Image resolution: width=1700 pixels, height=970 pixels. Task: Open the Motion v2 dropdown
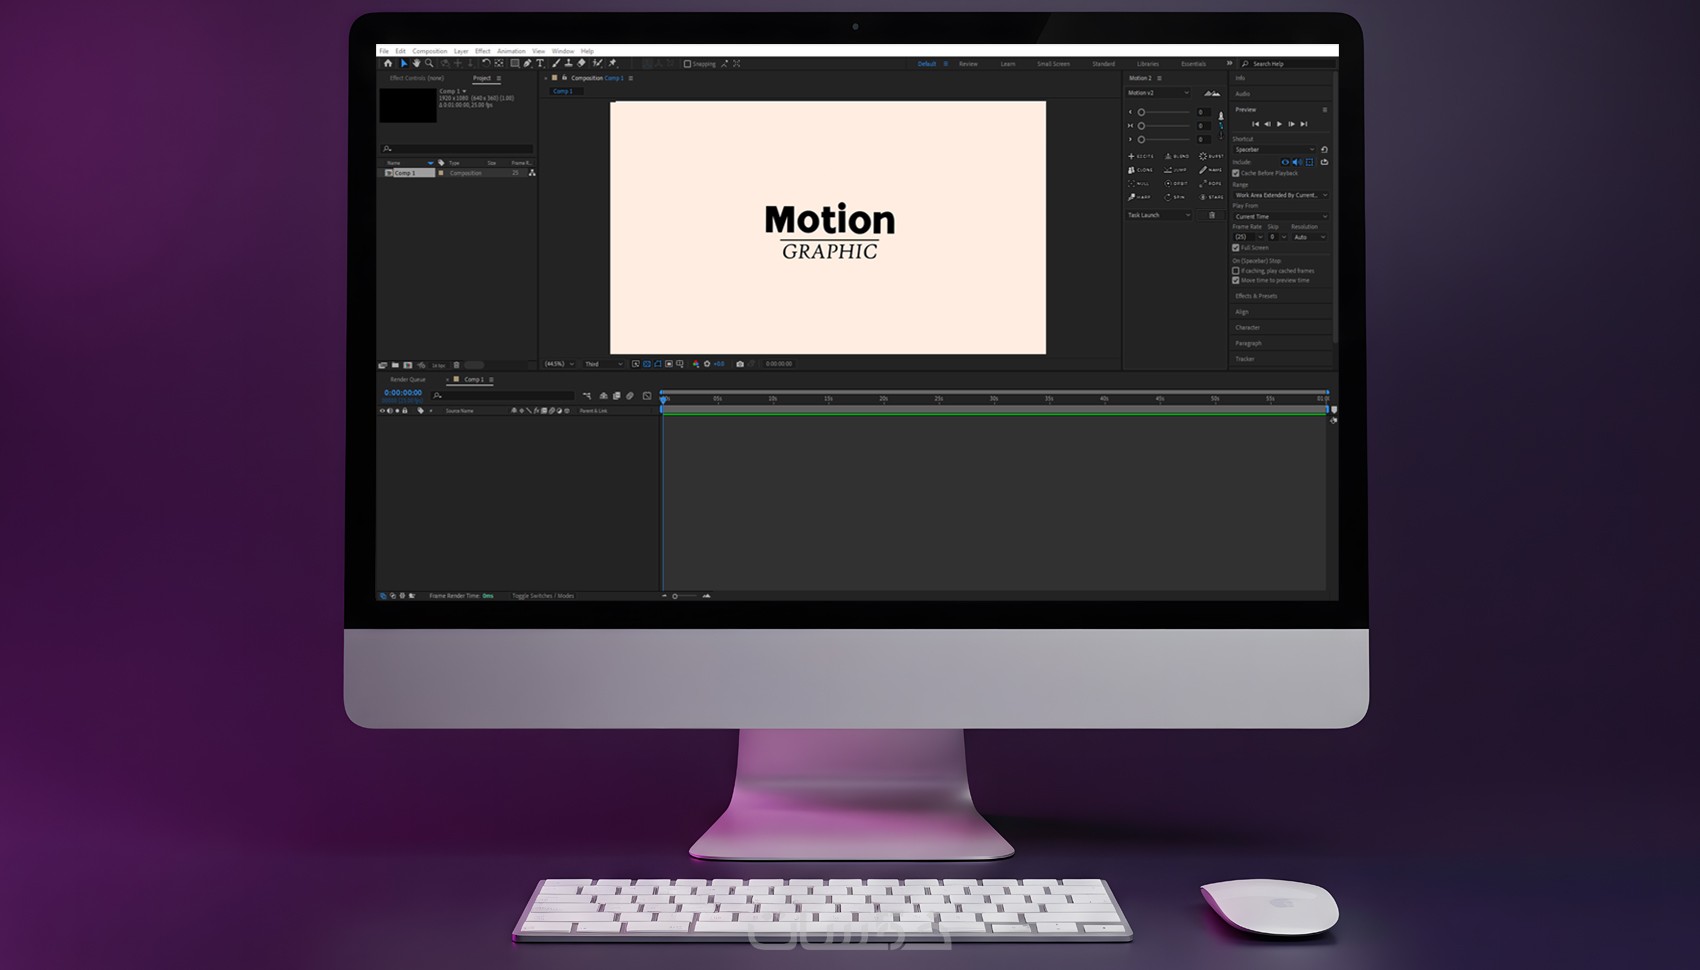(x=1159, y=93)
